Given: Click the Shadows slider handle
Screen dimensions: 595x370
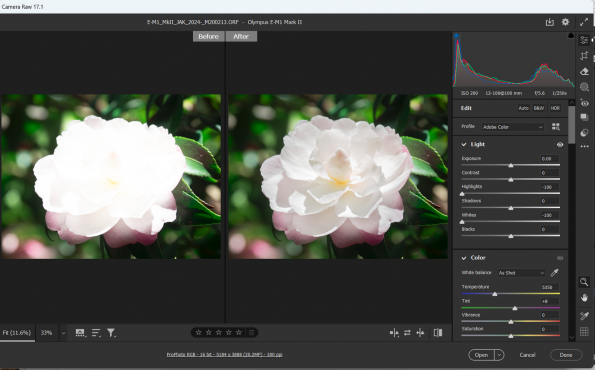Looking at the screenshot, I should [x=511, y=208].
